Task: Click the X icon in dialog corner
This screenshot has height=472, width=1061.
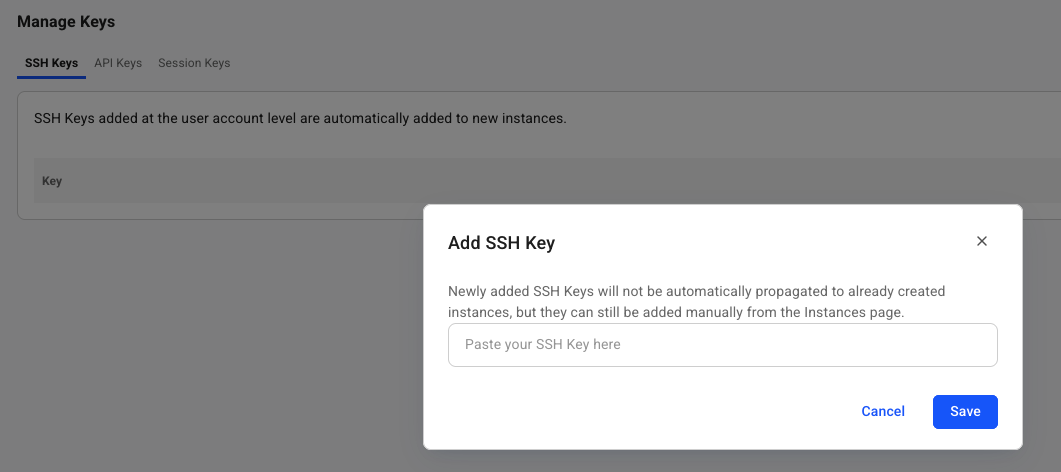Action: (981, 241)
